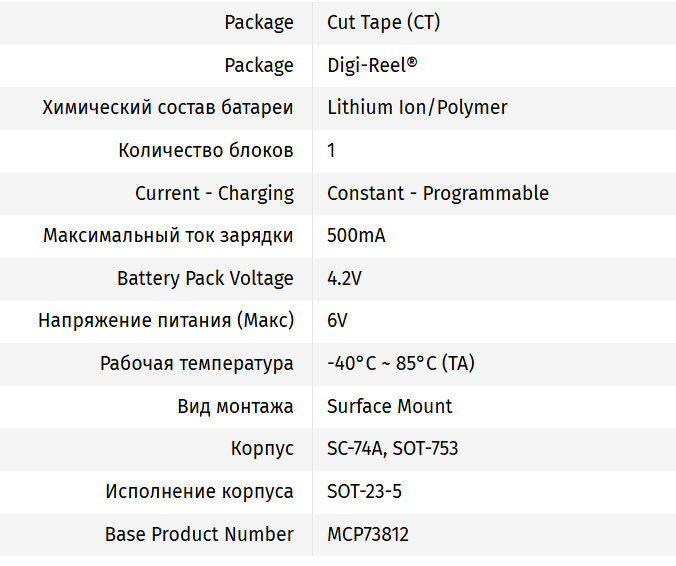Image resolution: width=676 pixels, height=566 pixels.
Task: Select the "Constant - Programmable" value
Action: (438, 193)
